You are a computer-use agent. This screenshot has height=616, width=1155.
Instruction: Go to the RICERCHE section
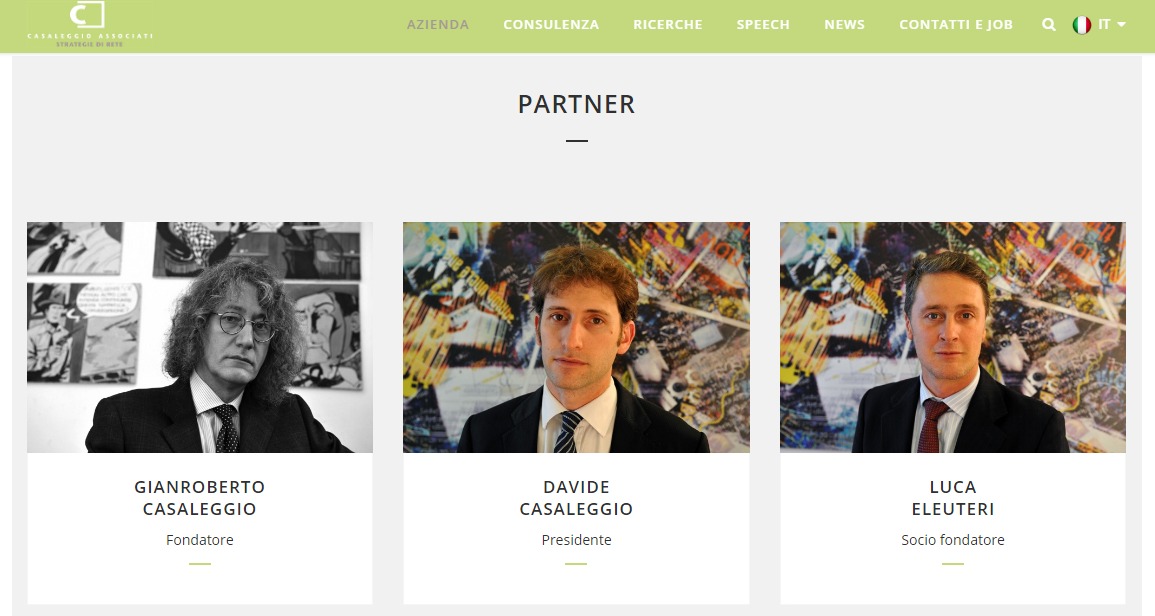point(667,24)
